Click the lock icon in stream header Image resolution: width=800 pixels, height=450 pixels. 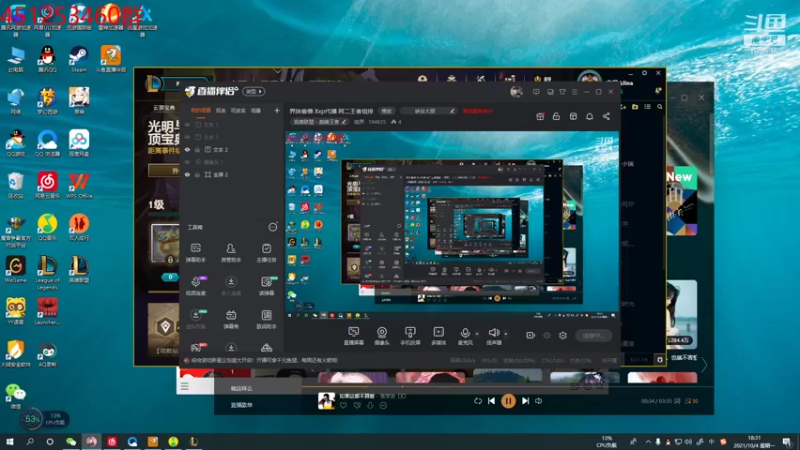(x=556, y=116)
